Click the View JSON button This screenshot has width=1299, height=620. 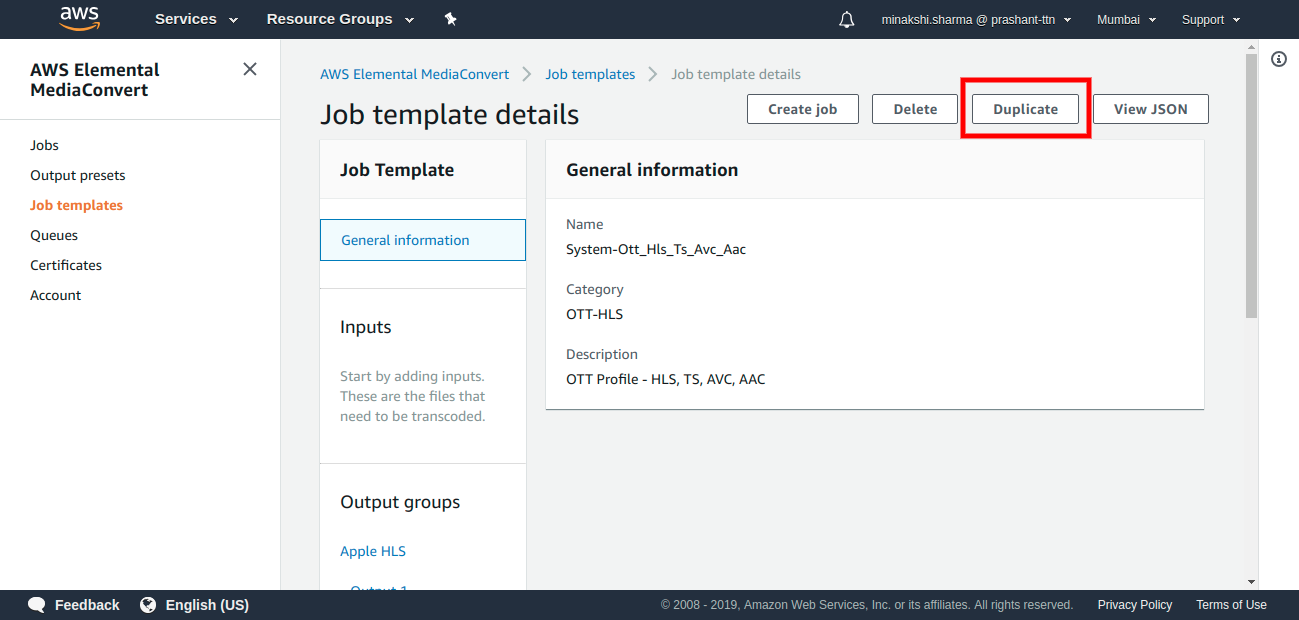coord(1150,109)
